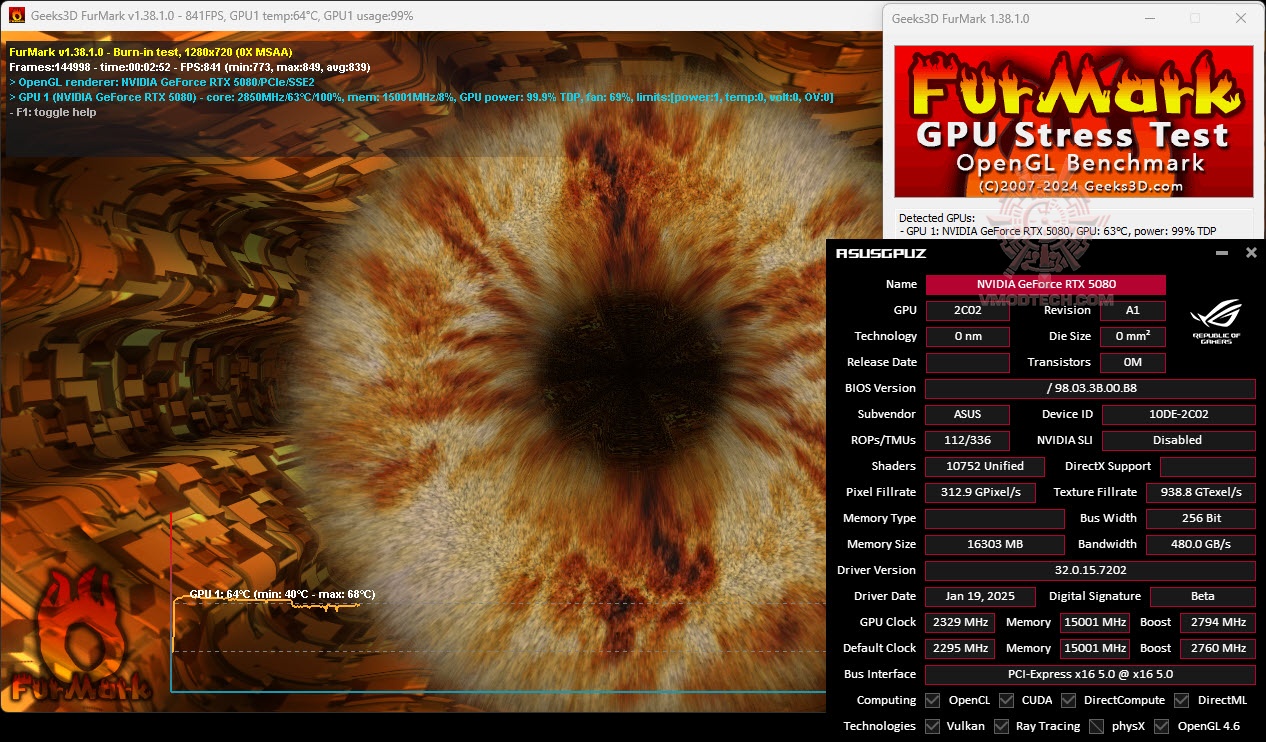This screenshot has height=742, width=1266.
Task: Click the 'F1: toggle help' overlay text
Action: tap(53, 112)
